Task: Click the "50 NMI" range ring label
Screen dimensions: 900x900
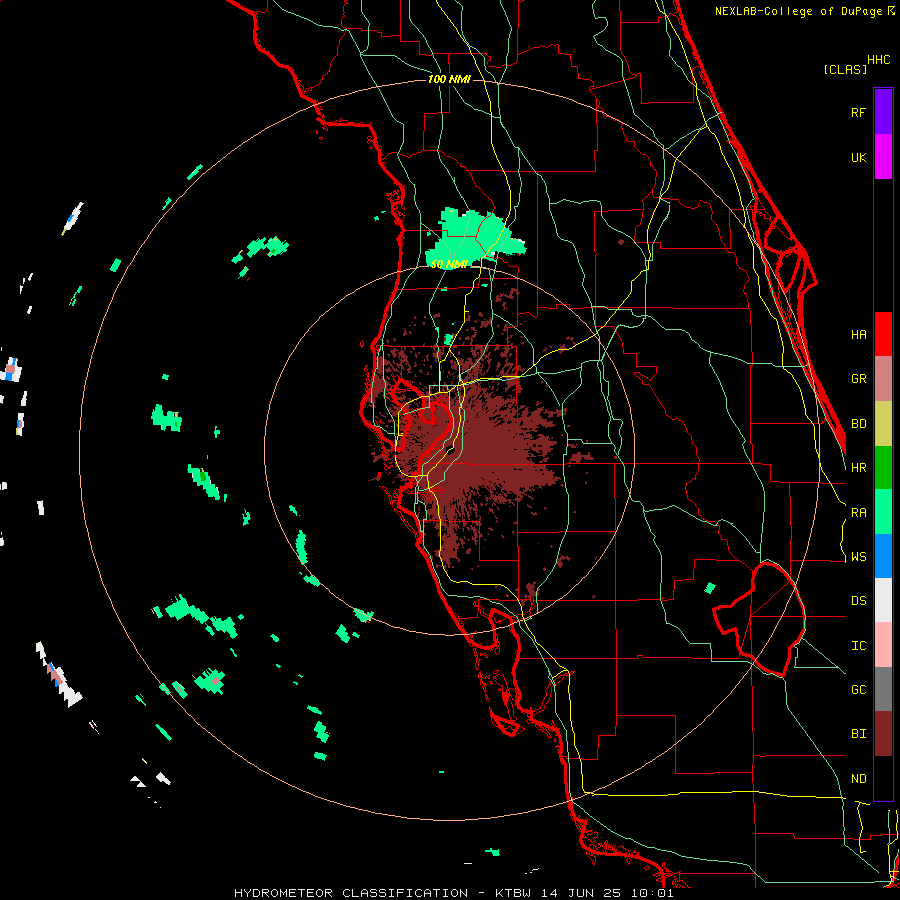Action: tap(449, 264)
